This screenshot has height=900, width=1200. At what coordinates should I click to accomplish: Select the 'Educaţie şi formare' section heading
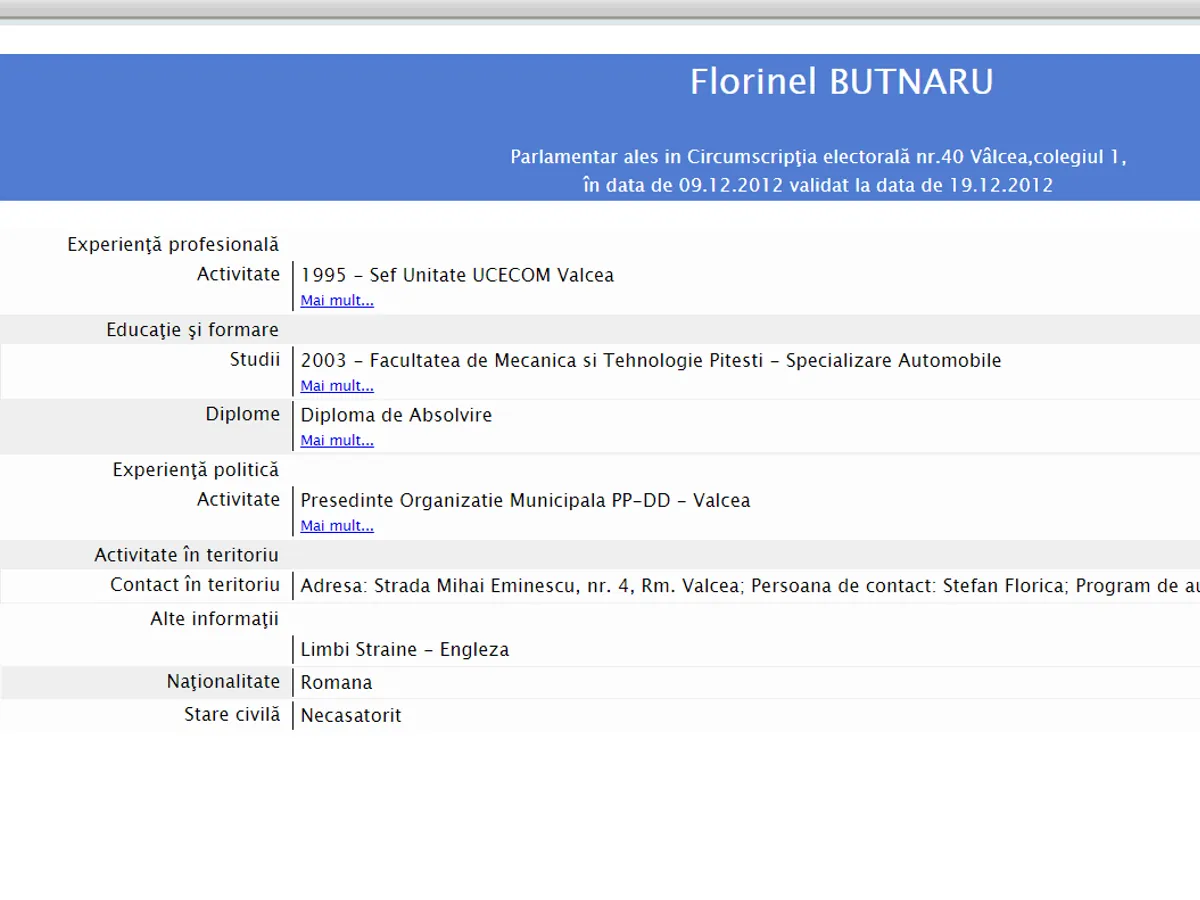click(192, 330)
